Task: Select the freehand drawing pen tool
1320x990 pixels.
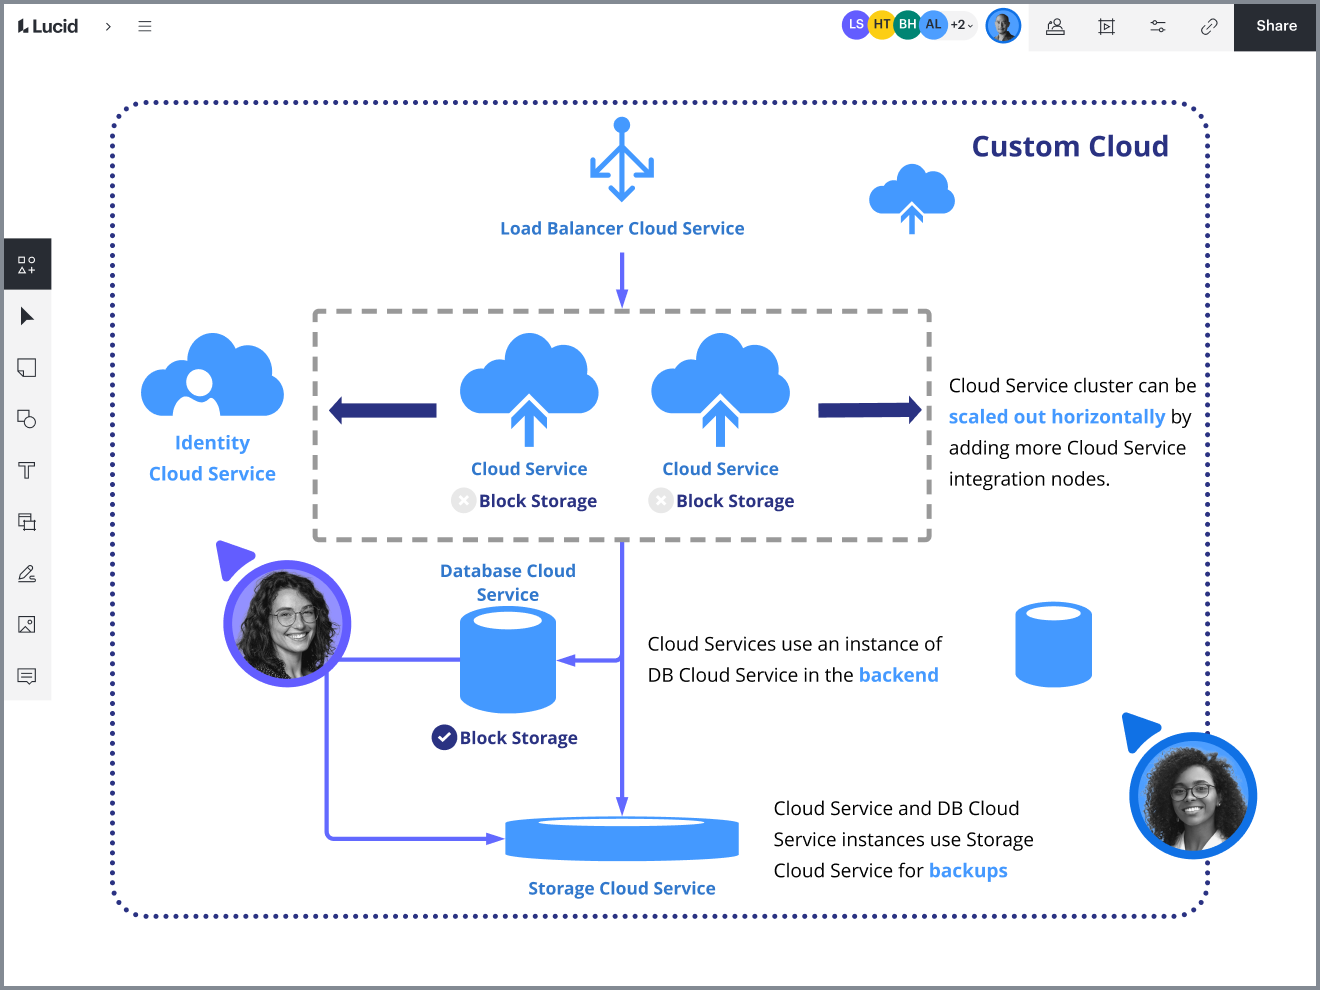Action: pyautogui.click(x=27, y=573)
